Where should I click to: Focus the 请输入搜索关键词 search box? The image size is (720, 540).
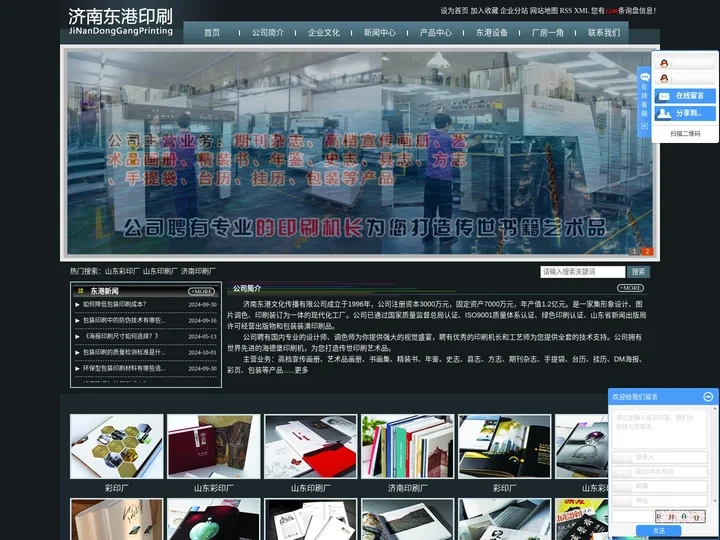[x=582, y=272]
